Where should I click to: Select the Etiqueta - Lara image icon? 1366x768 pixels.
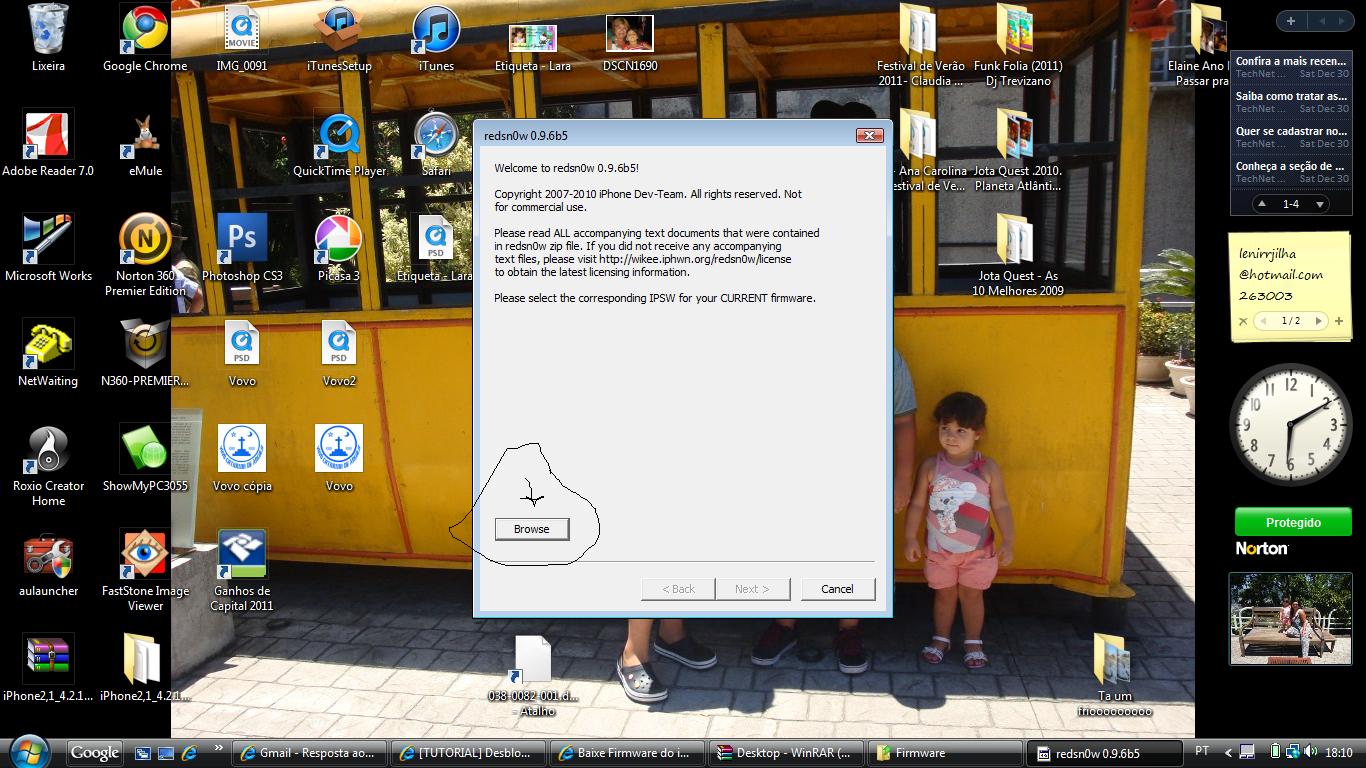coord(533,46)
